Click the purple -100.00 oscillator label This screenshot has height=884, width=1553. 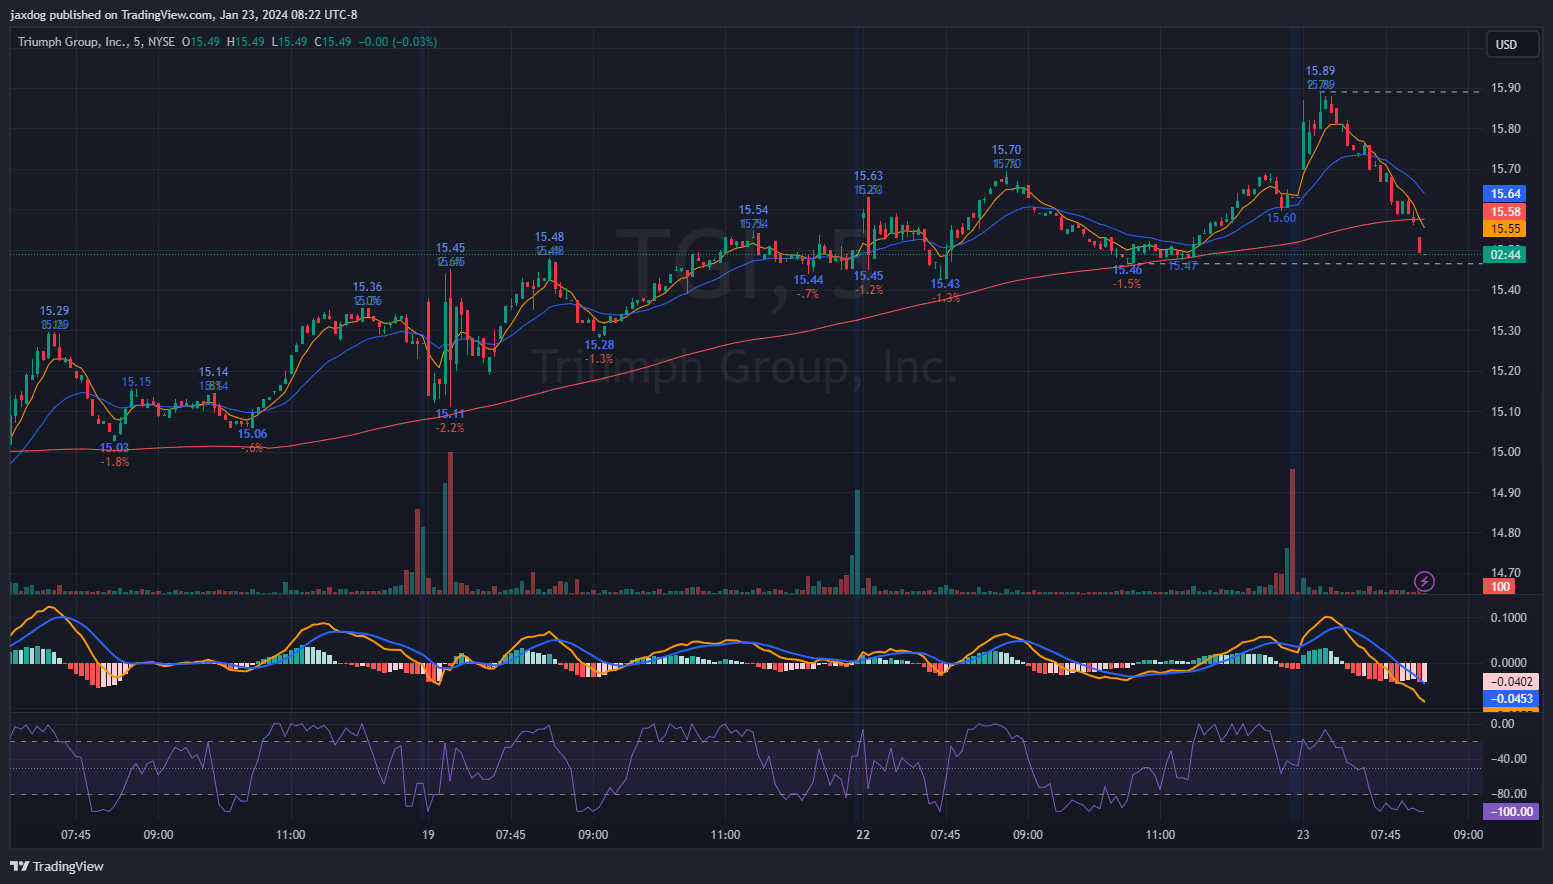pos(1510,812)
